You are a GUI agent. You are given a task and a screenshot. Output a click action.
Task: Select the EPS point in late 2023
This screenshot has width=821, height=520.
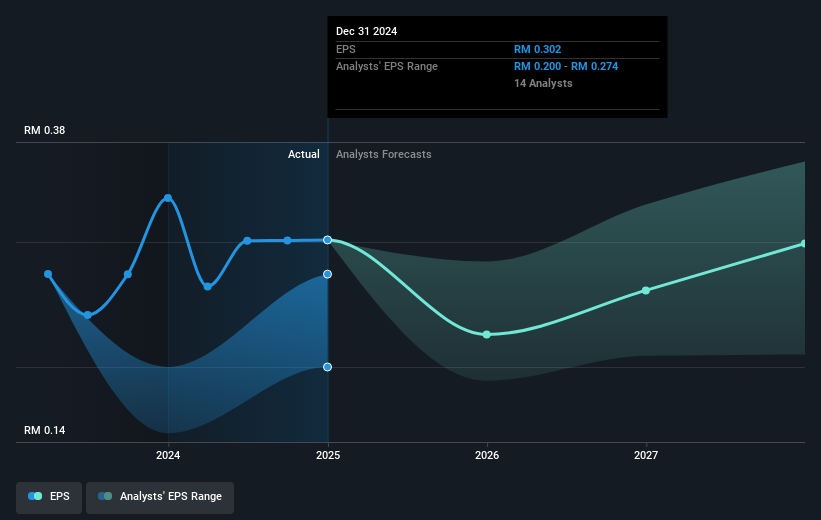128,274
